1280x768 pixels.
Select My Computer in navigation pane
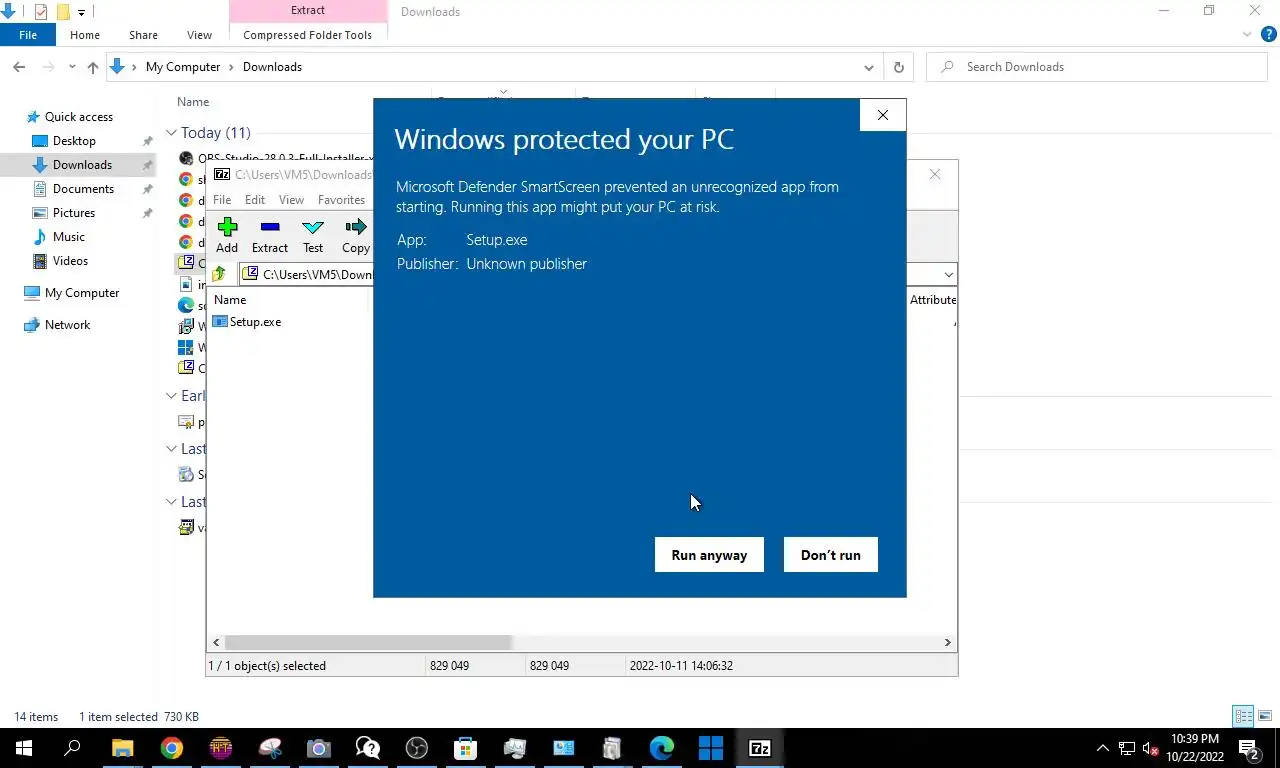pos(82,293)
